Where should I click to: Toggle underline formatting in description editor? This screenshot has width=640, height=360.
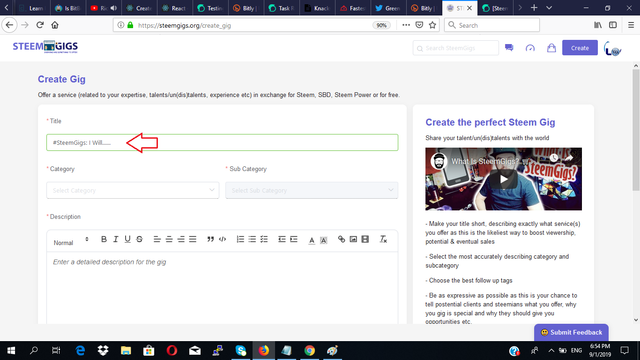(x=127, y=239)
